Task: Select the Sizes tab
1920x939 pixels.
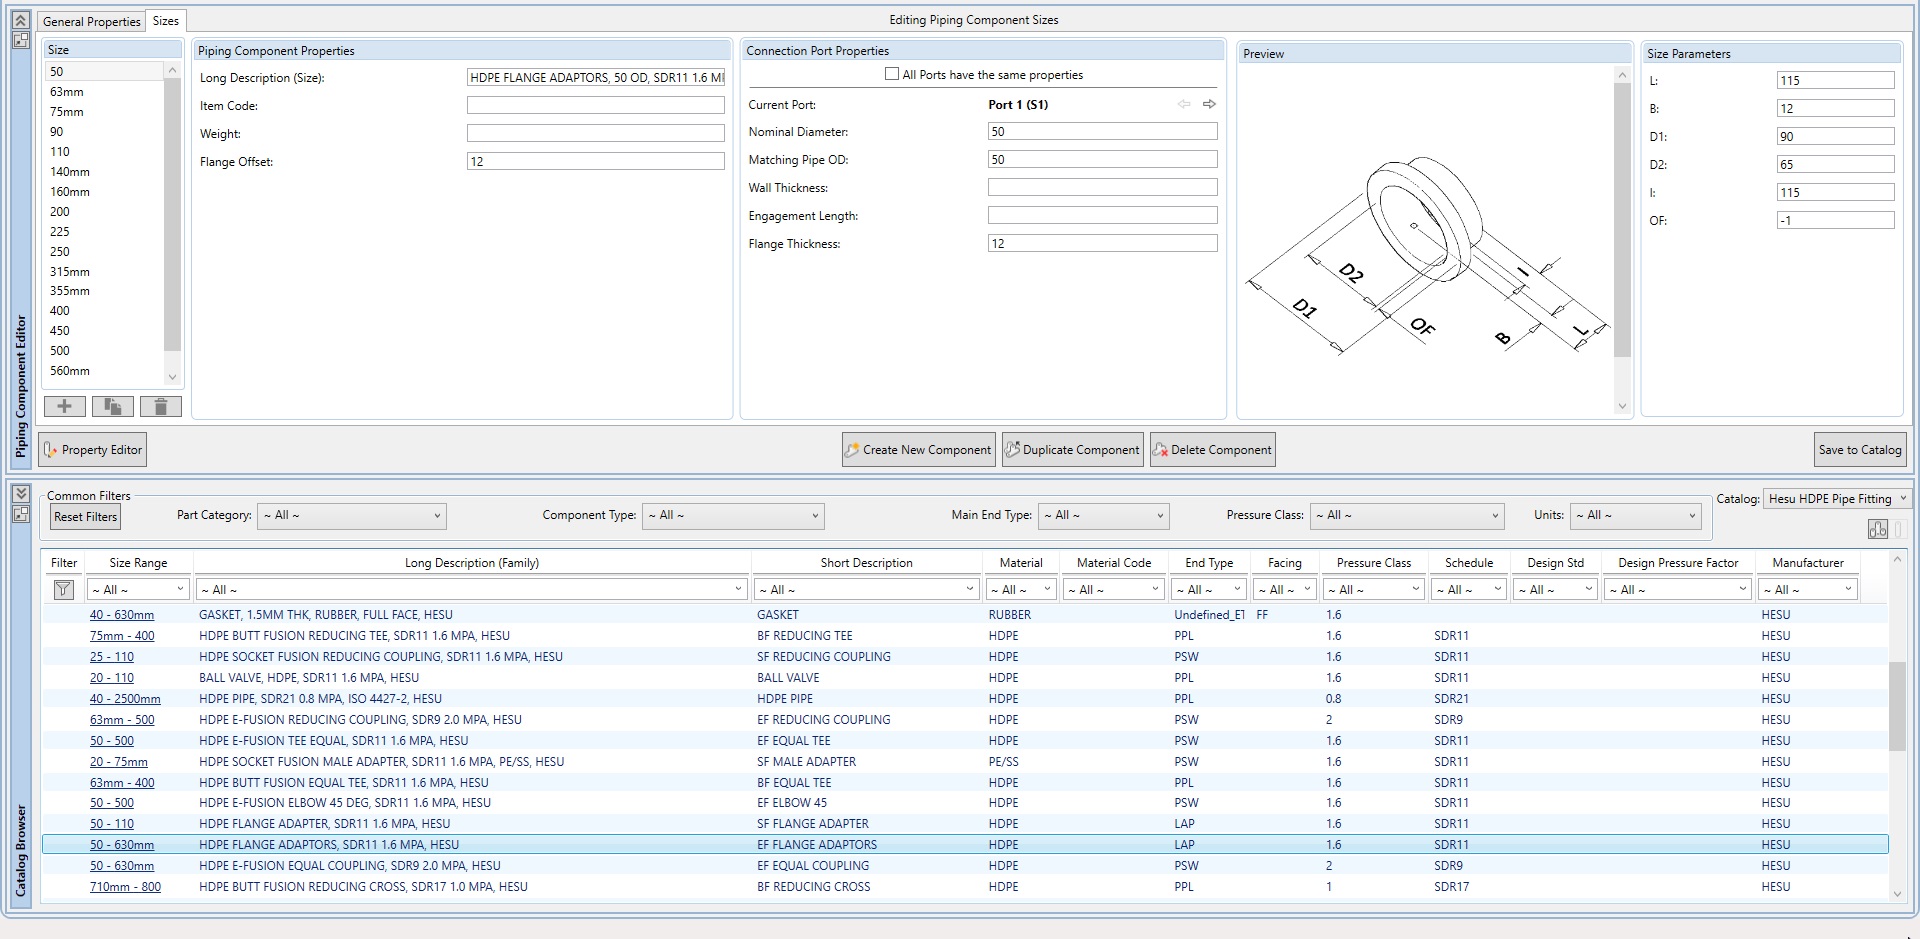Action: tap(166, 21)
